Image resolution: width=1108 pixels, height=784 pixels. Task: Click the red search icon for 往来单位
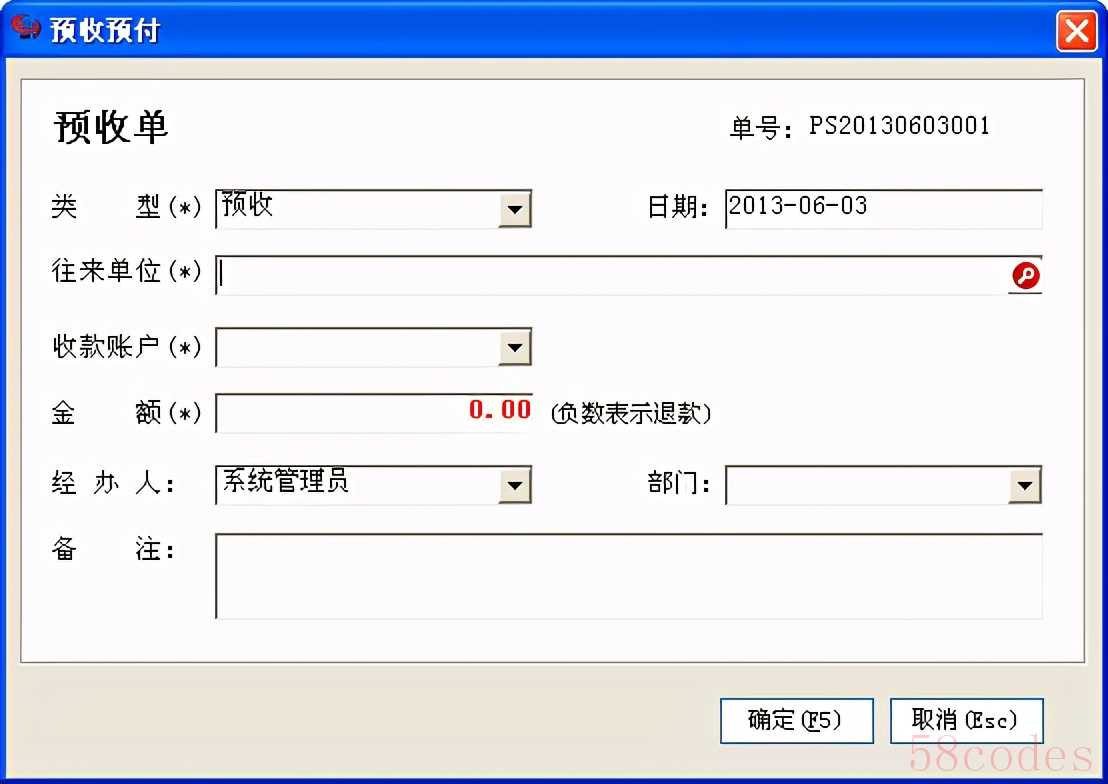coord(1025,275)
